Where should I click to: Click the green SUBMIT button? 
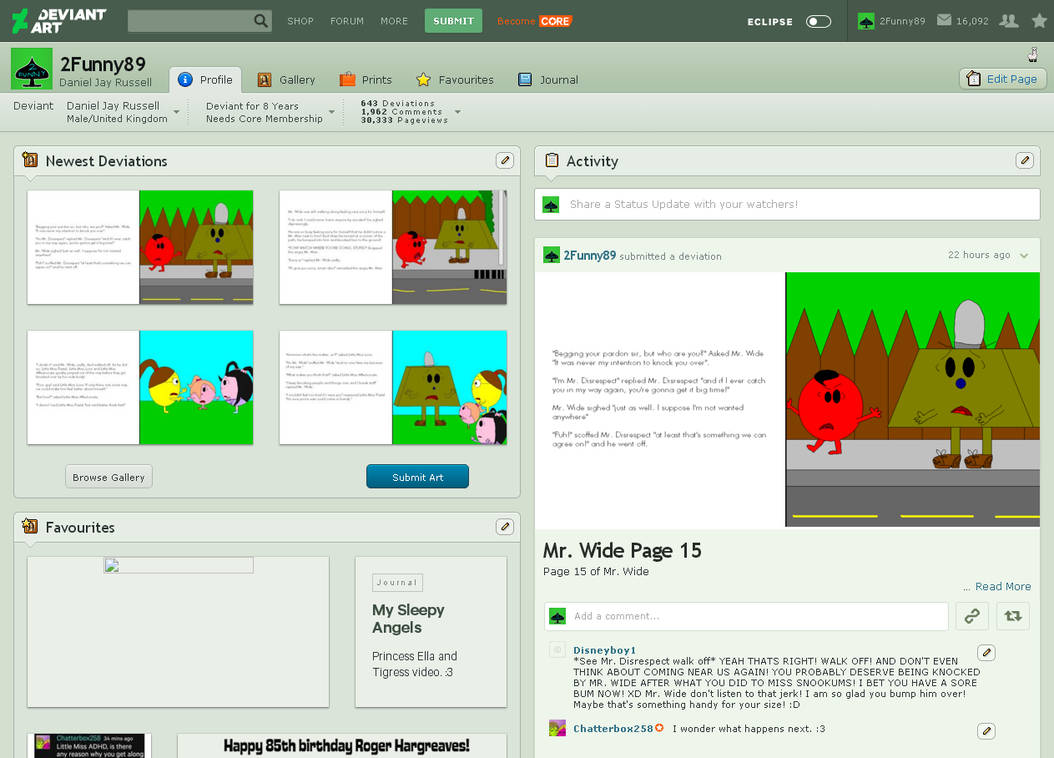click(453, 21)
